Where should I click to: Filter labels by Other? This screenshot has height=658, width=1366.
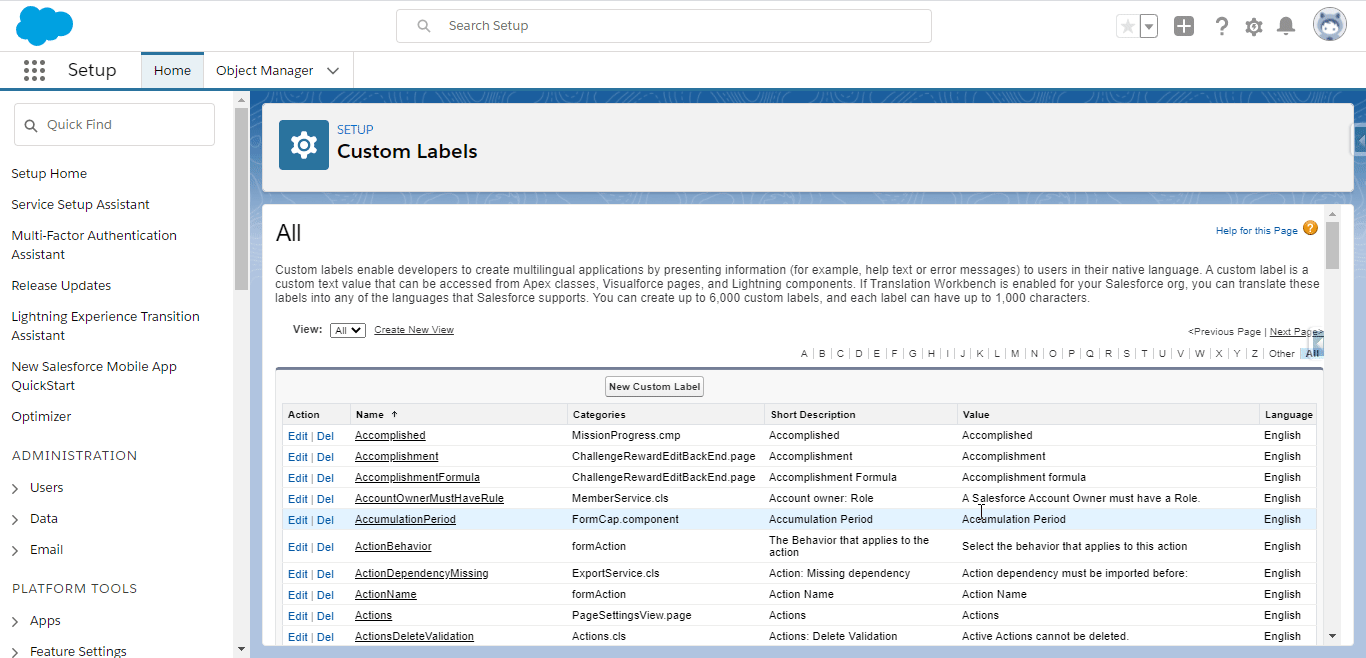tap(1282, 354)
